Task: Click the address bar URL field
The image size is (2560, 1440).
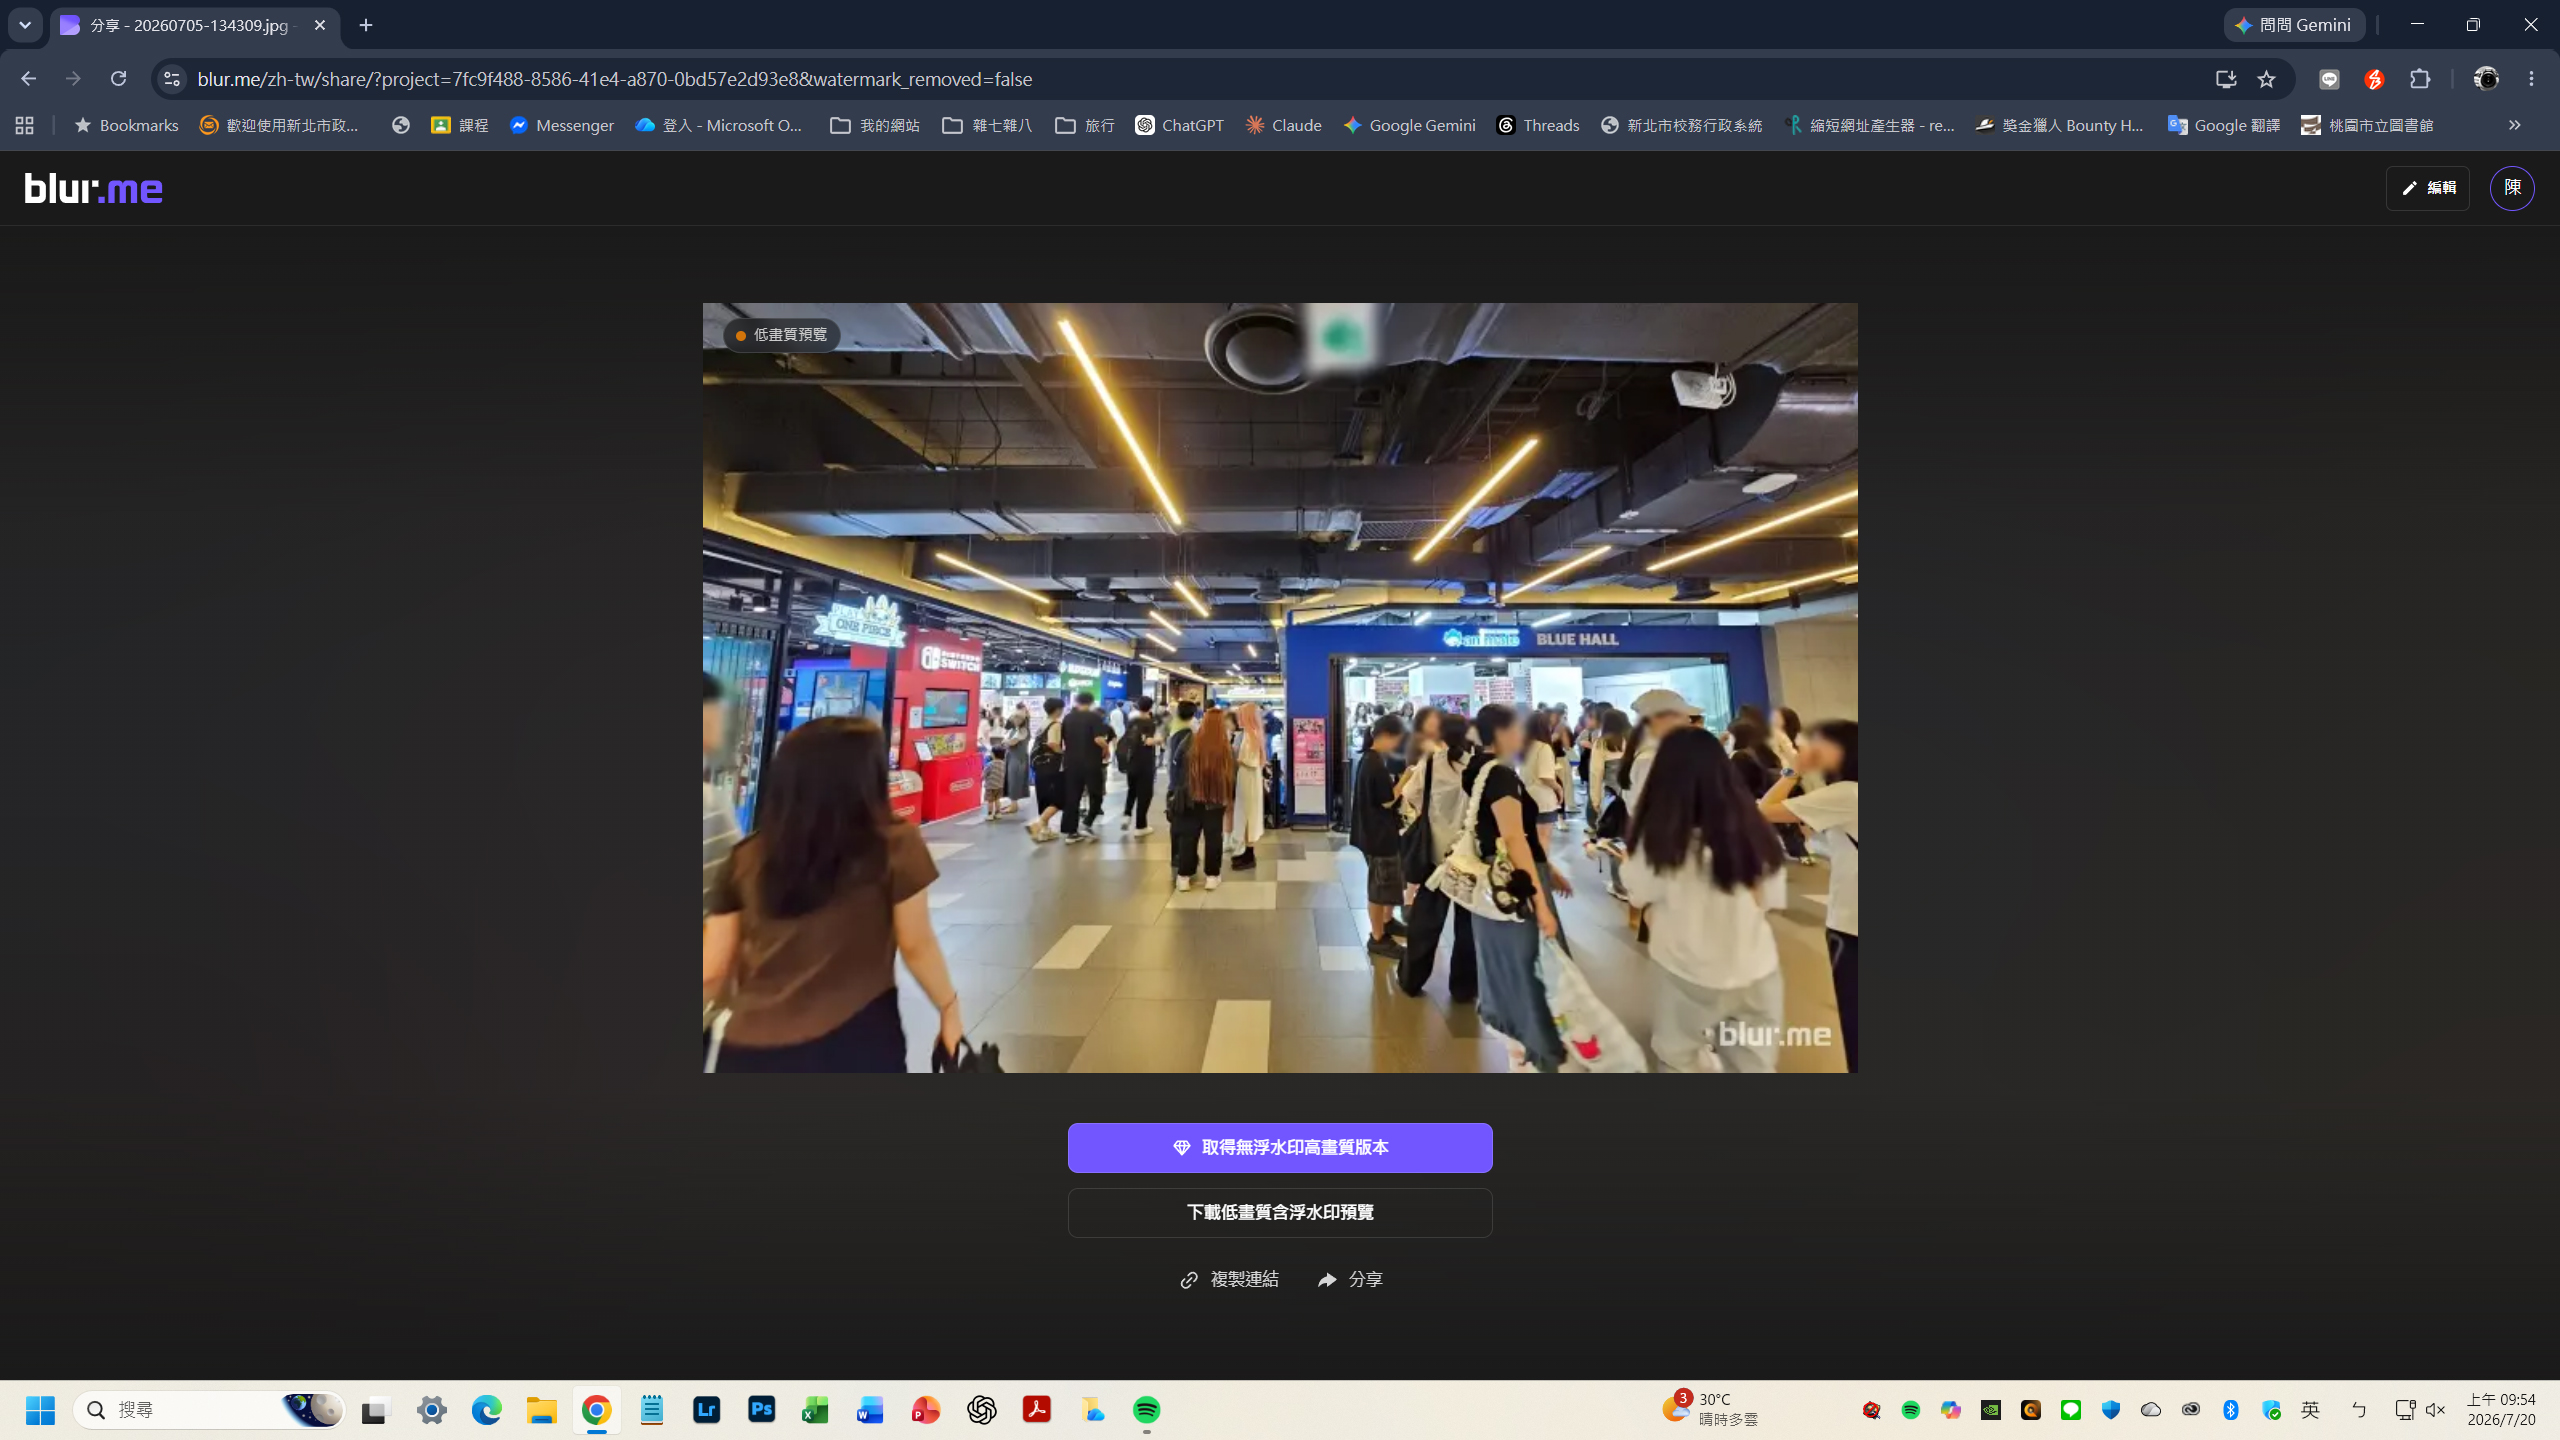Action: click(1190, 79)
